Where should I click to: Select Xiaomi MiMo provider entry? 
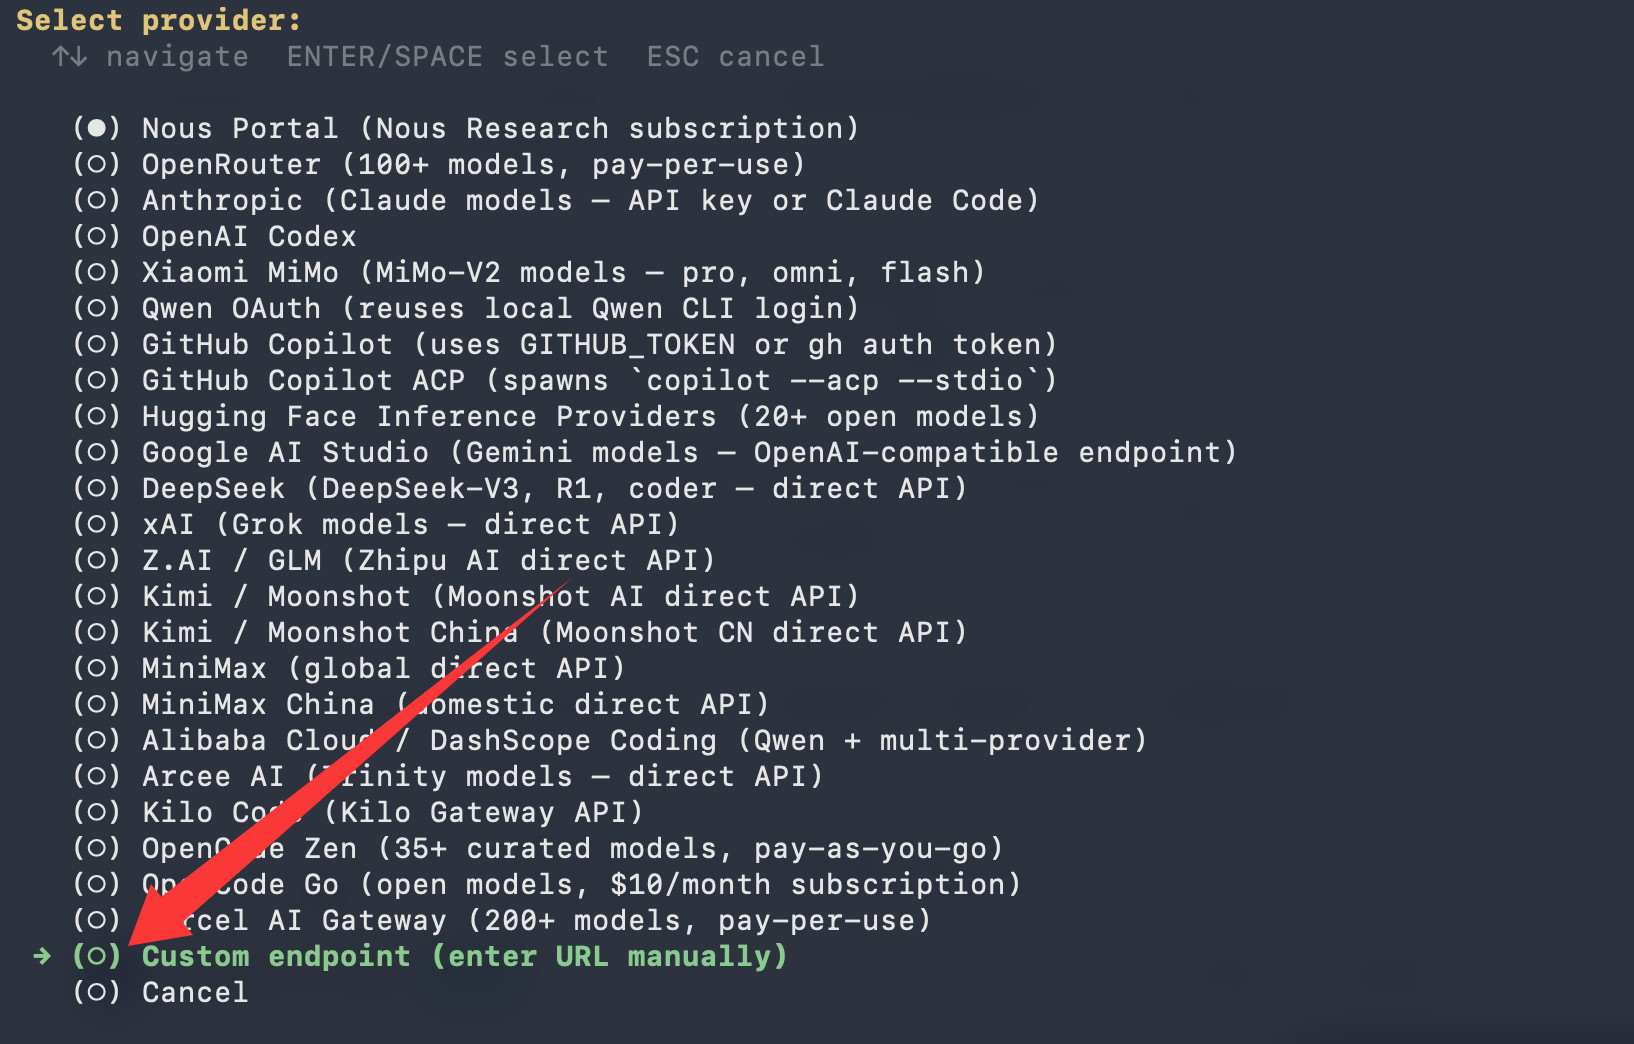click(529, 272)
